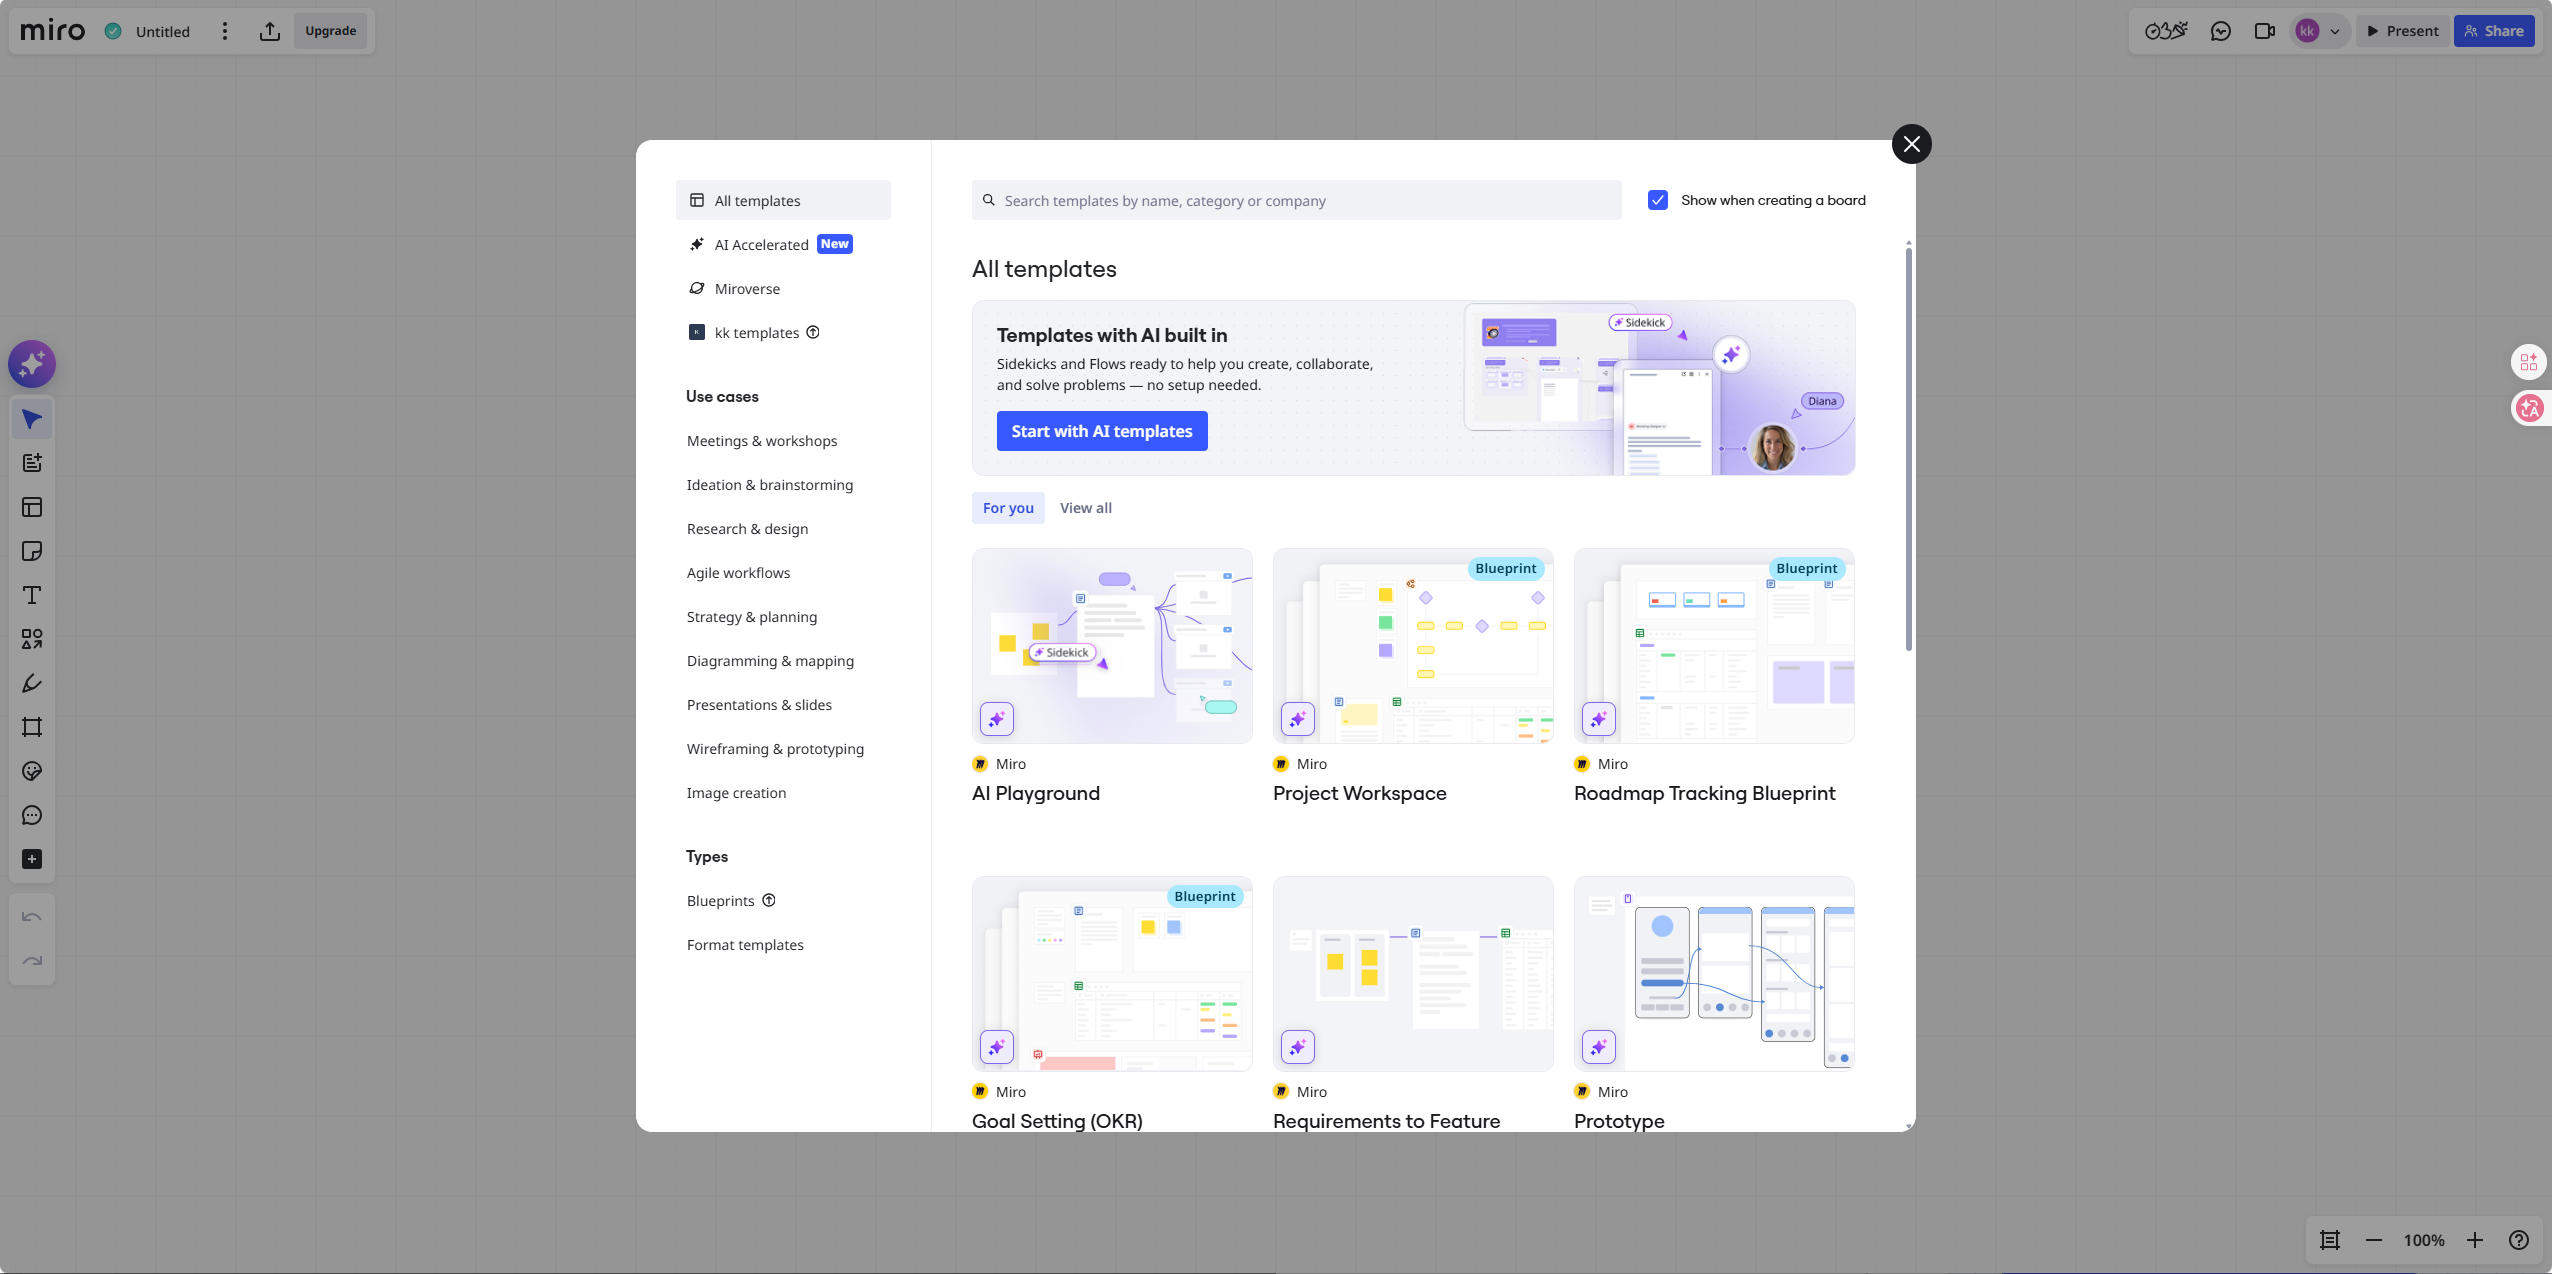Switch to the View all tab
2552x1274 pixels.
coord(1086,508)
